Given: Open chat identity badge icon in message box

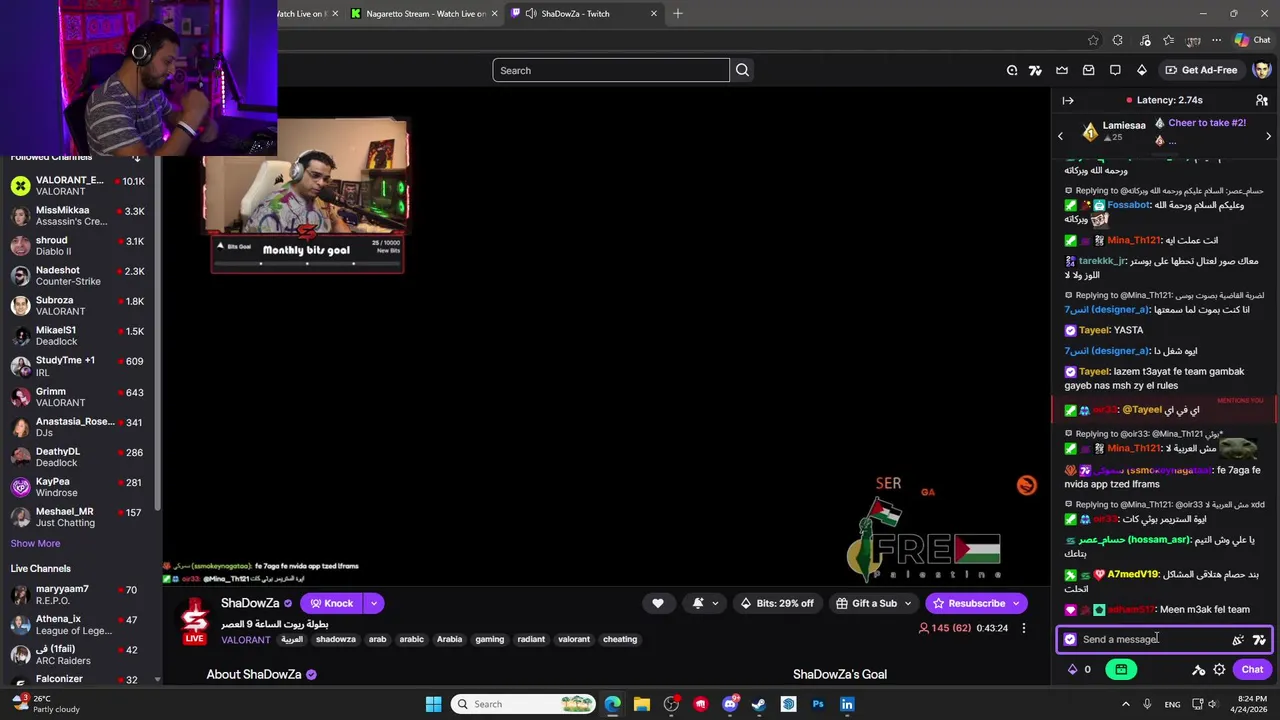Looking at the screenshot, I should point(1070,640).
